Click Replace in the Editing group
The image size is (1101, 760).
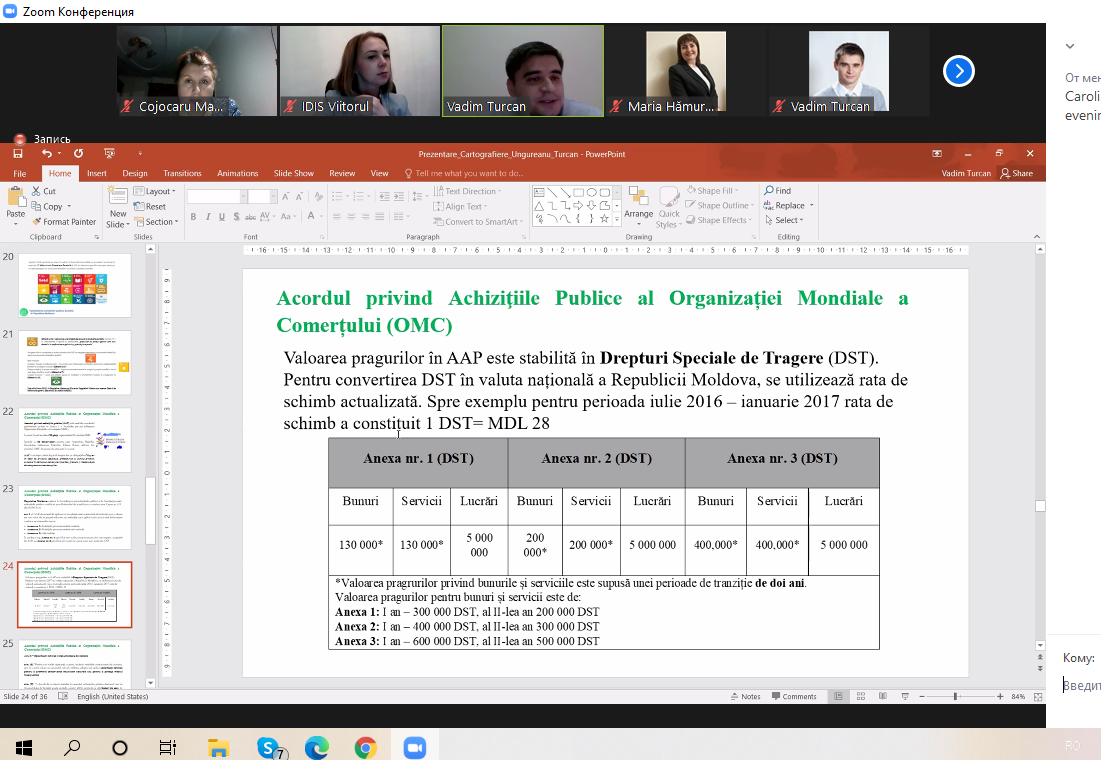pos(789,206)
